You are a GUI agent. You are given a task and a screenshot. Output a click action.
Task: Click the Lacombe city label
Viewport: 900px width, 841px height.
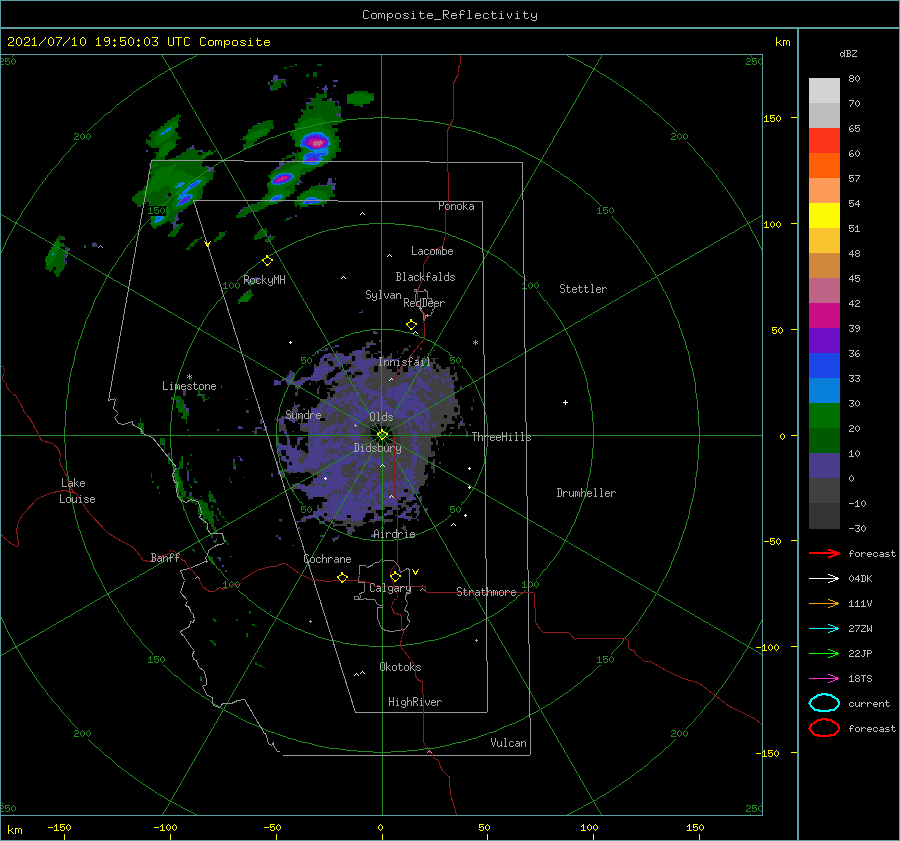432,251
